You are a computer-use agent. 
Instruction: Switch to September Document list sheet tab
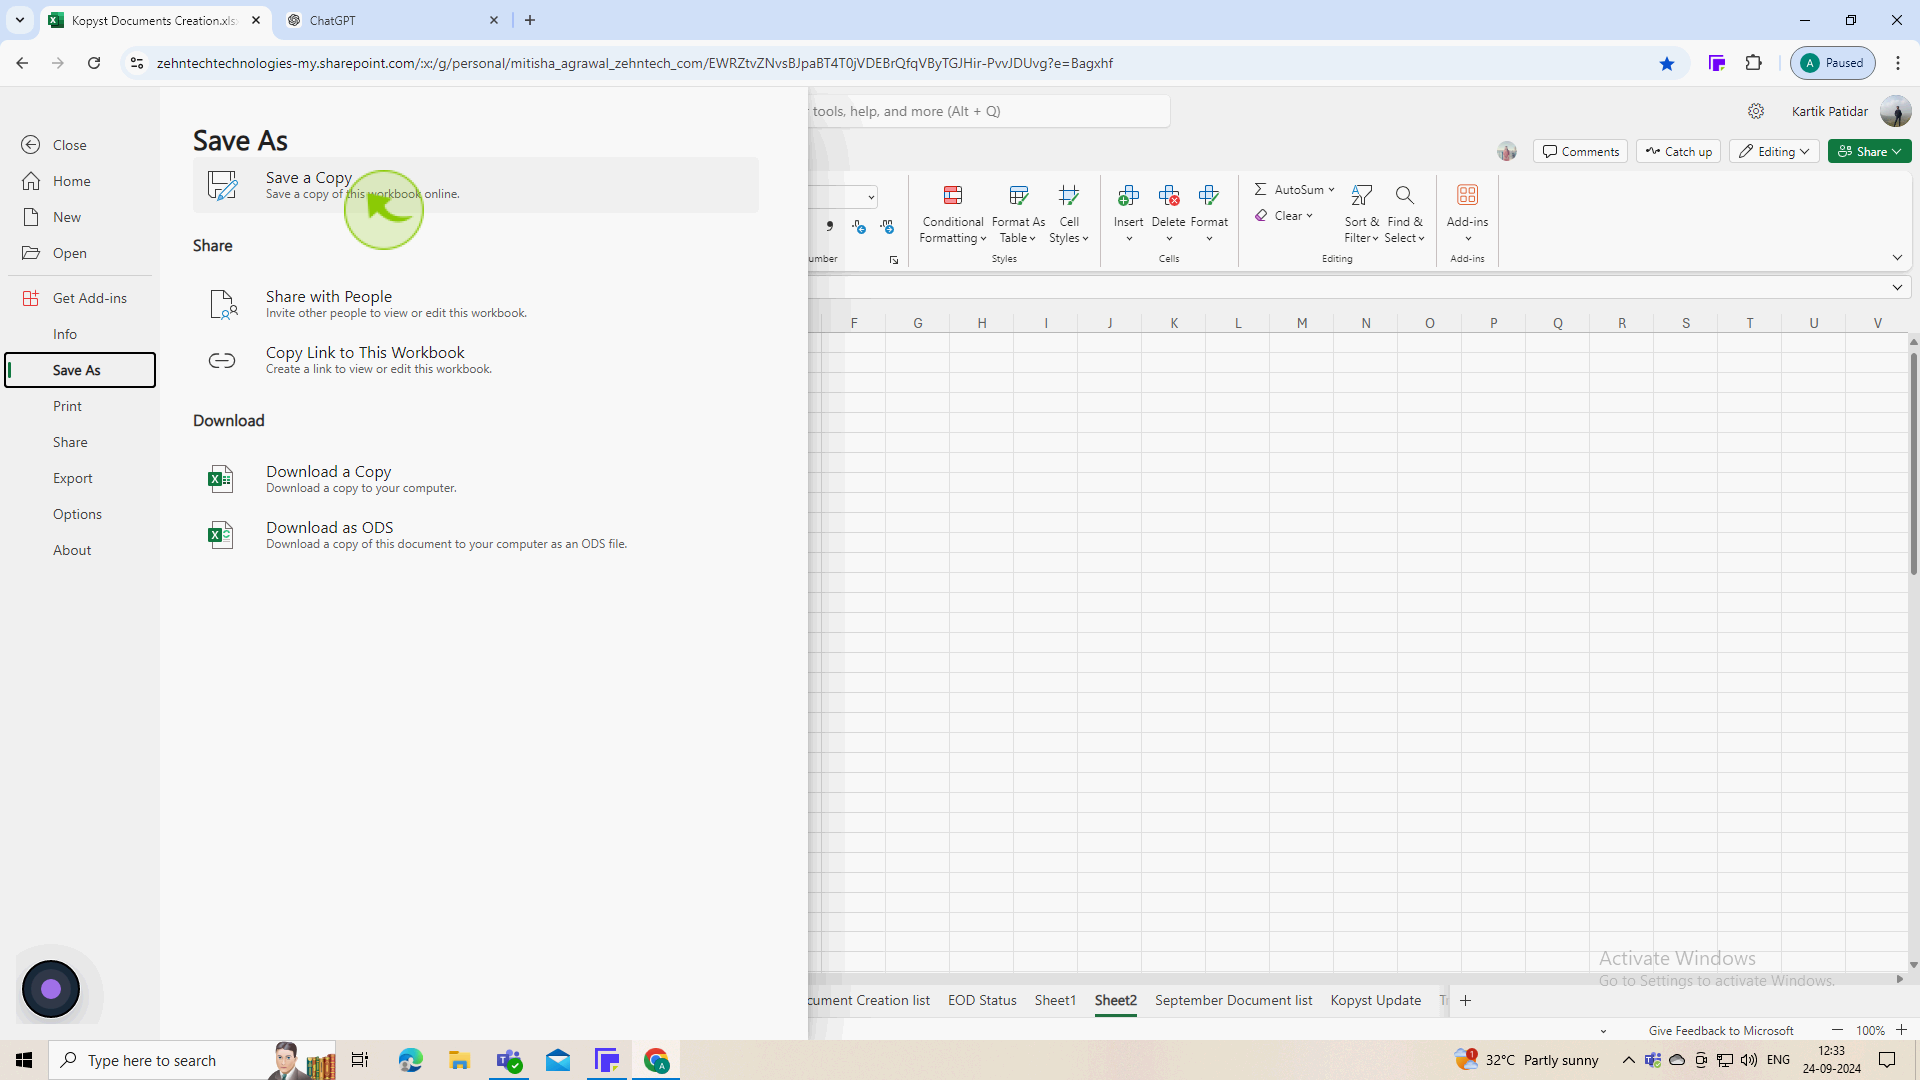pos(1233,1000)
